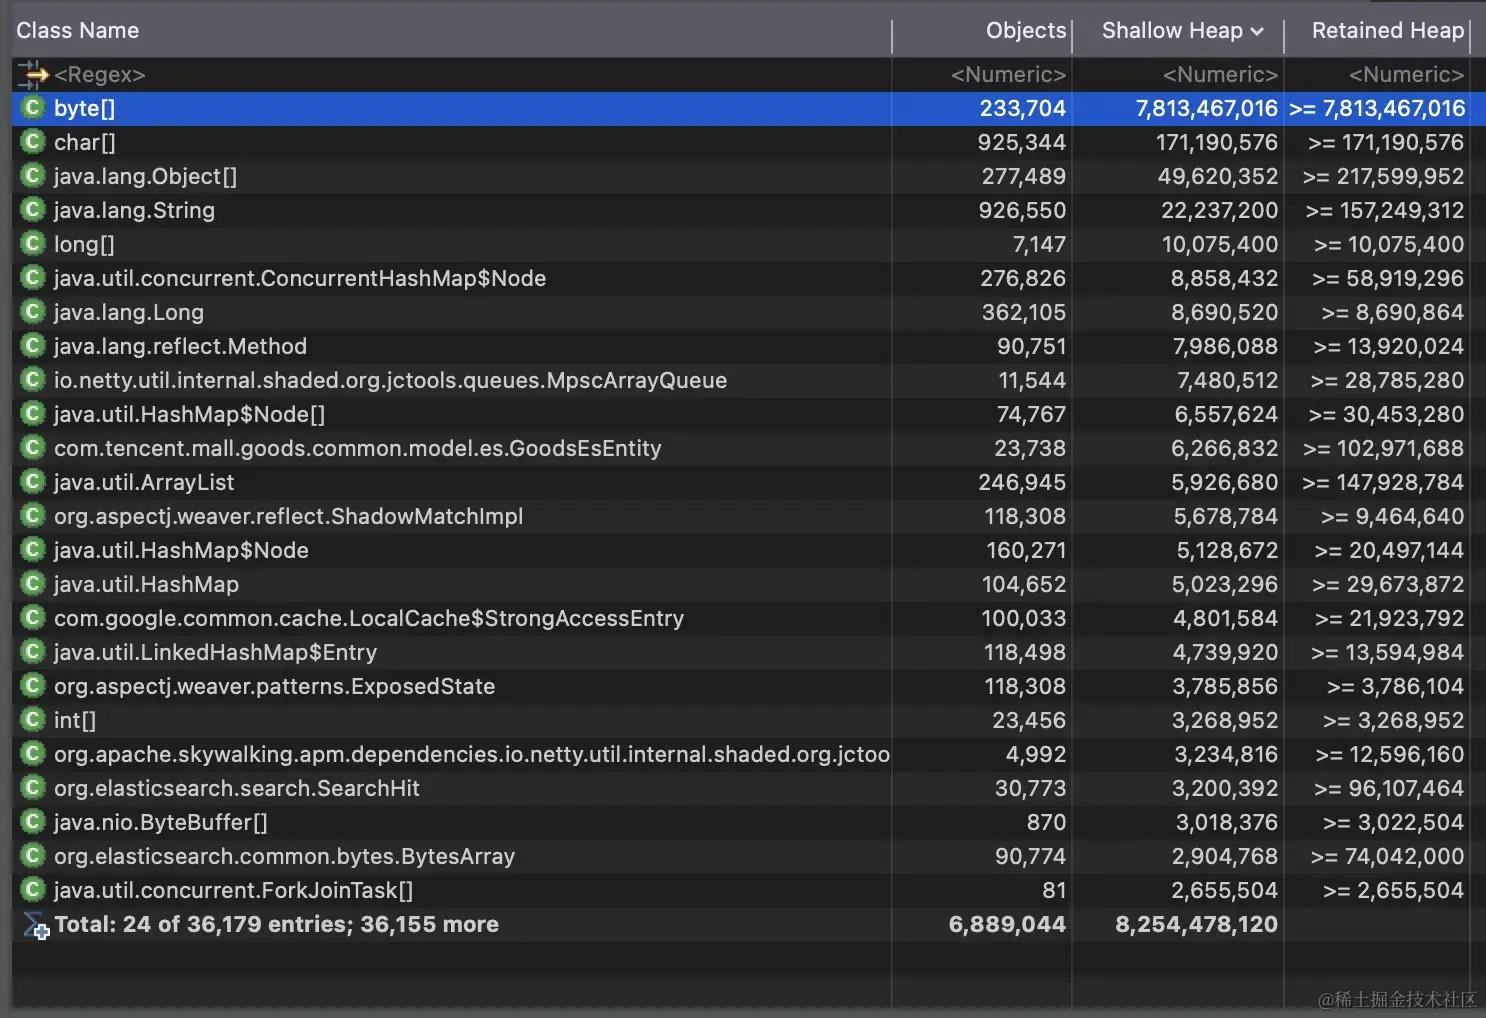This screenshot has width=1486, height=1018.
Task: Click the LinkedHashMap$Entry class icon
Action: point(33,652)
